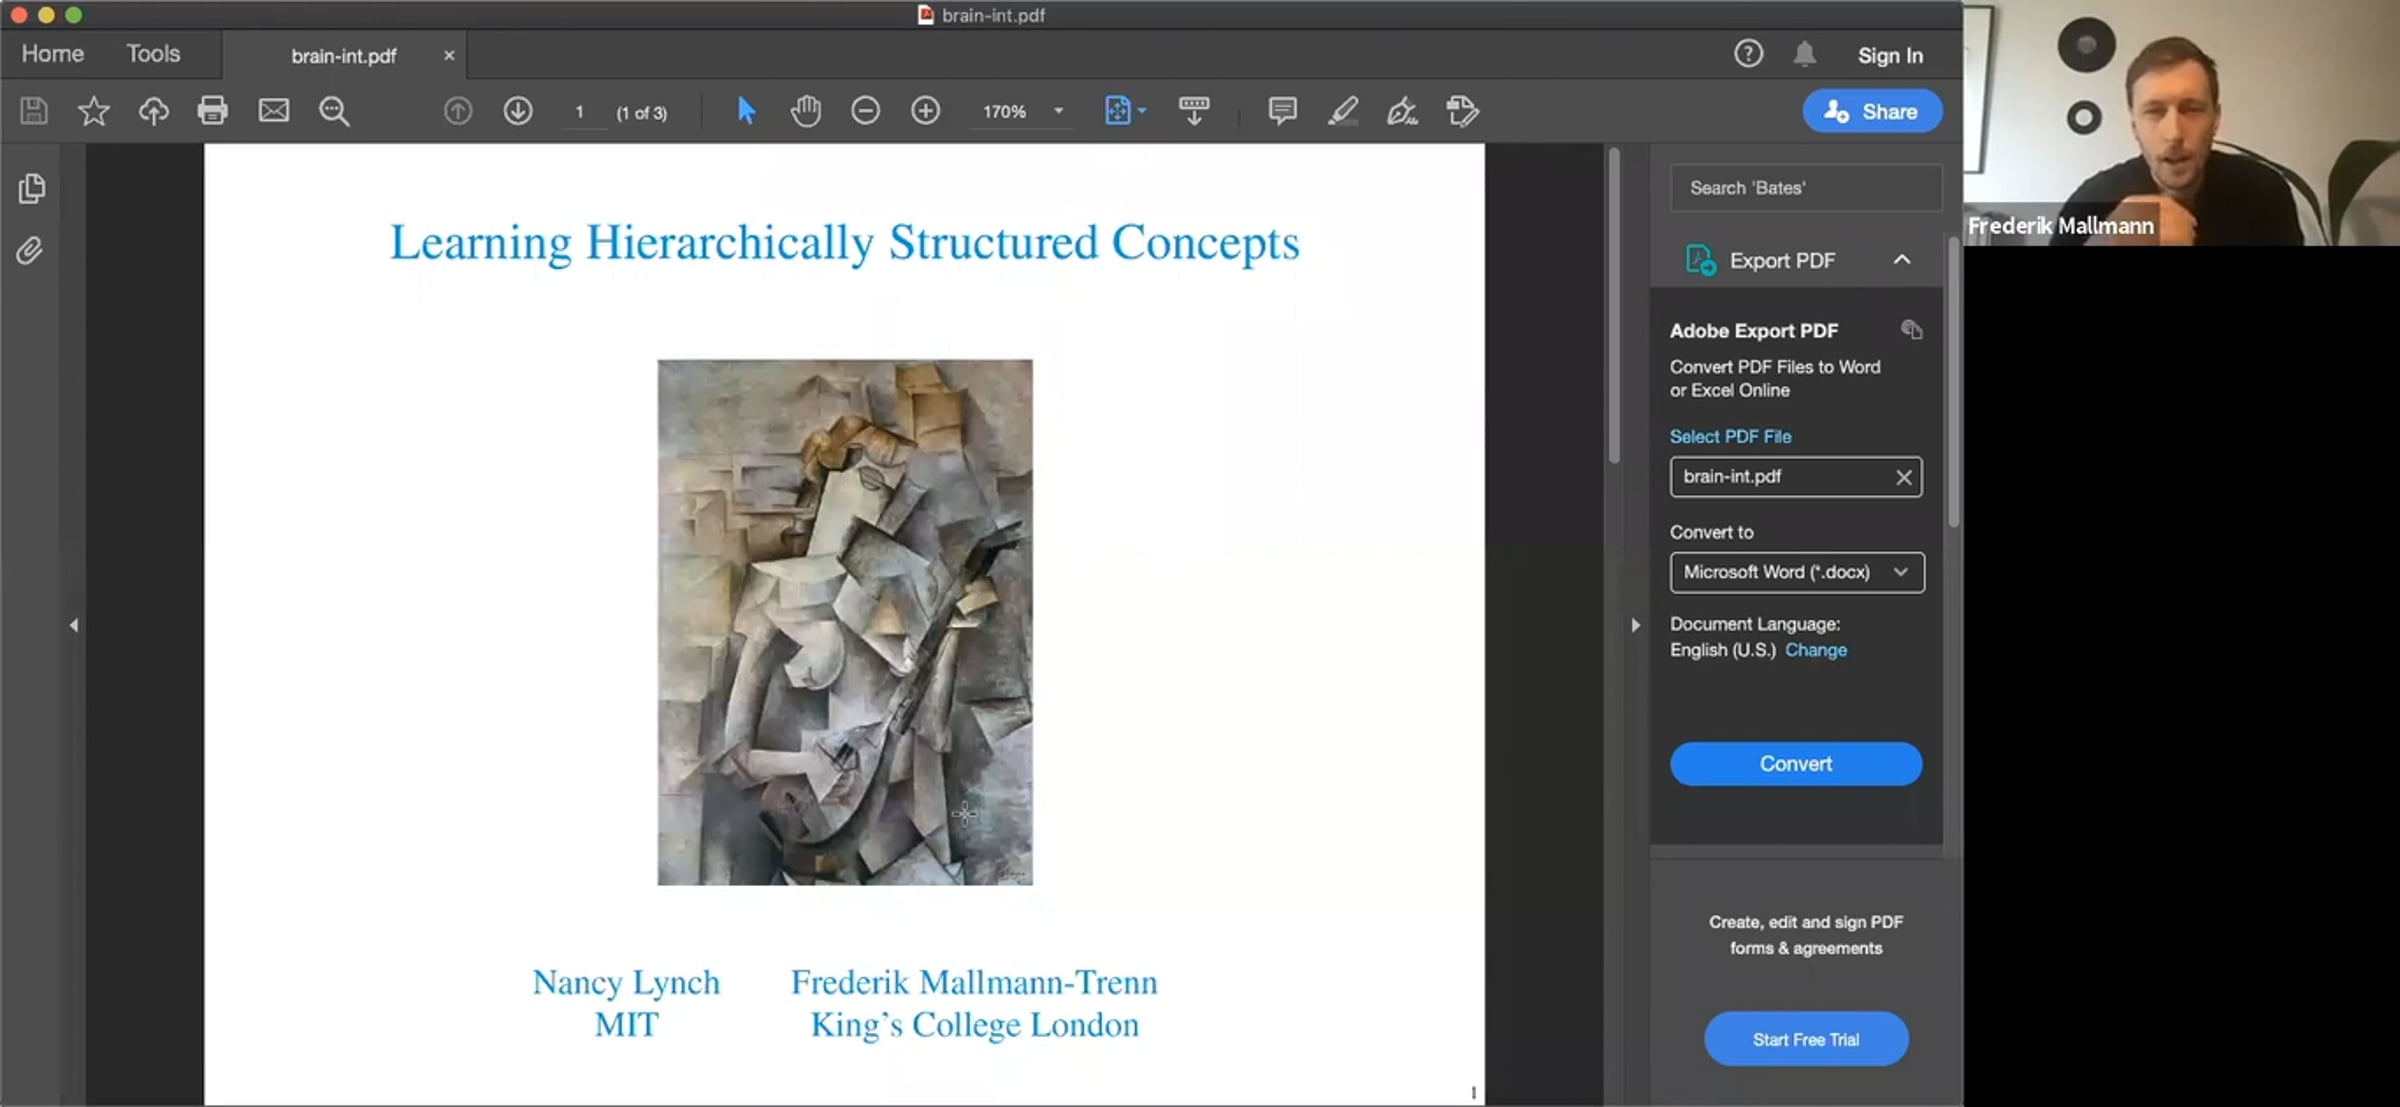
Task: Click the upload to cloud icon
Action: [x=153, y=111]
